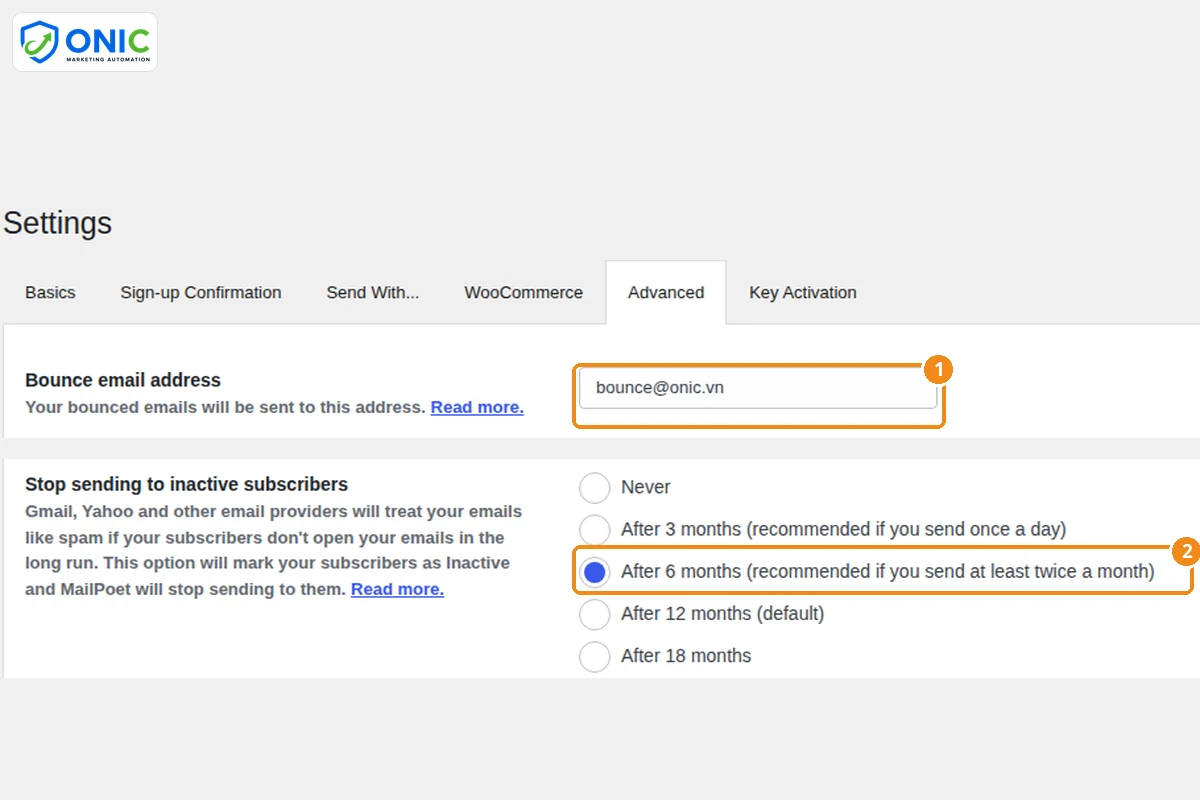Viewport: 1200px width, 800px height.
Task: Click the Settings page heading
Action: 58,223
